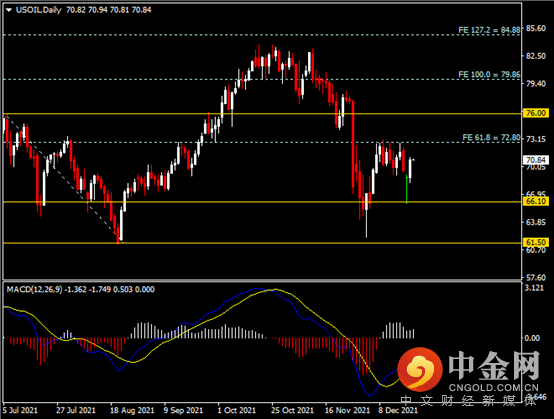Click the 25 Oct 2021 date marker
Screen dimensions: 554x419
pyautogui.click(x=292, y=410)
